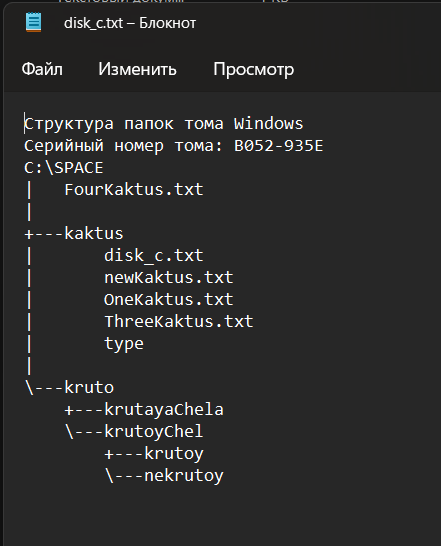The image size is (441, 546).
Task: Click the serial number B052-935E text
Action: [x=278, y=146]
